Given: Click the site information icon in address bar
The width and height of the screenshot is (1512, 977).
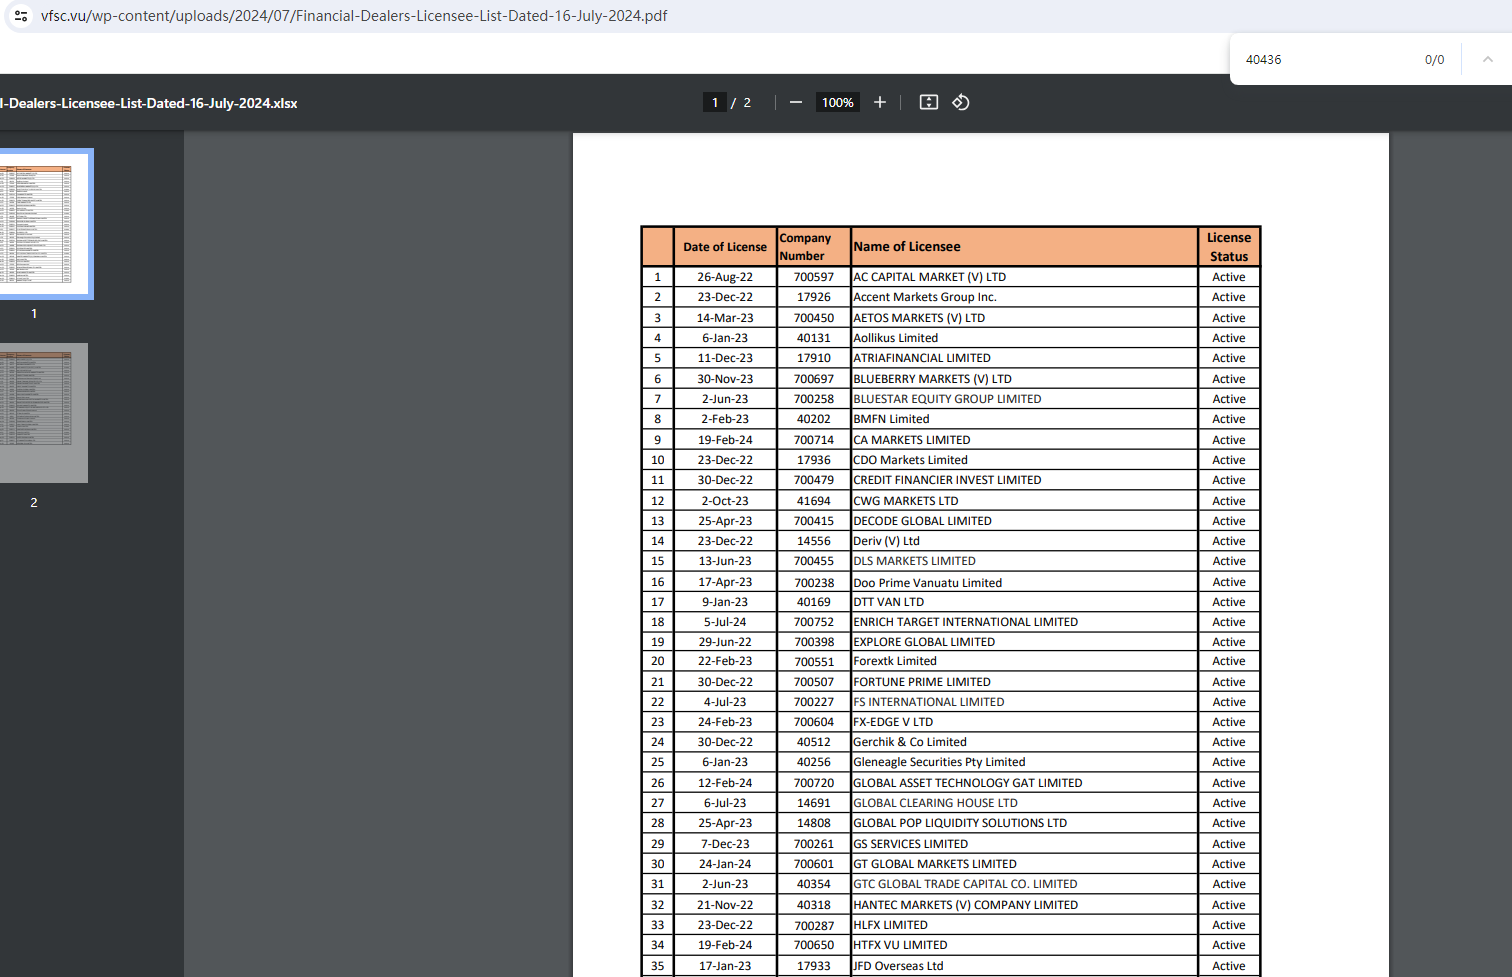Looking at the screenshot, I should pyautogui.click(x=21, y=16).
